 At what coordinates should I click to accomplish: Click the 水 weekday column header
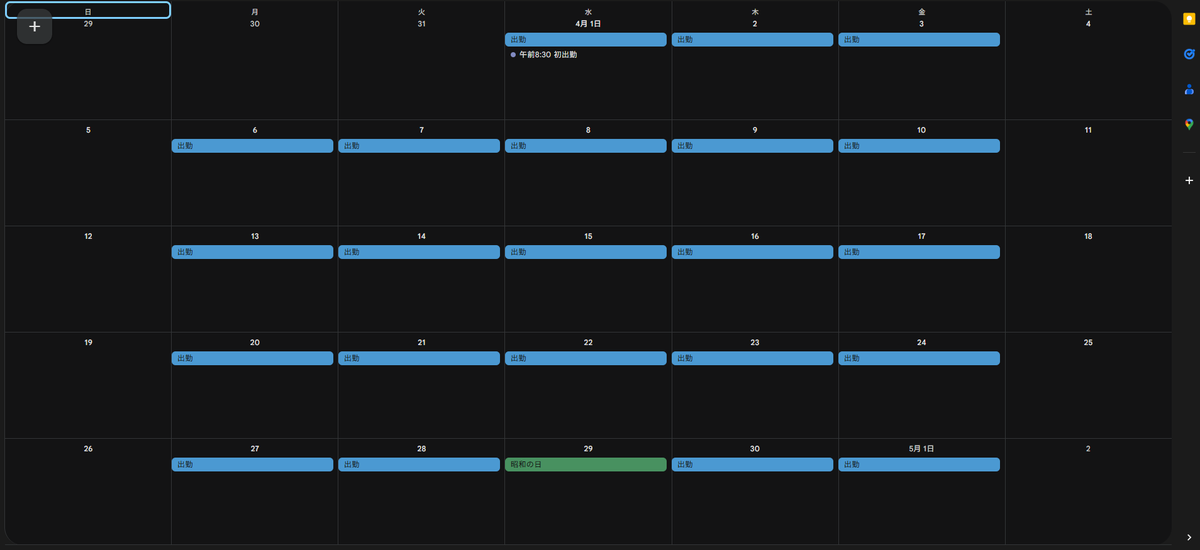(588, 11)
